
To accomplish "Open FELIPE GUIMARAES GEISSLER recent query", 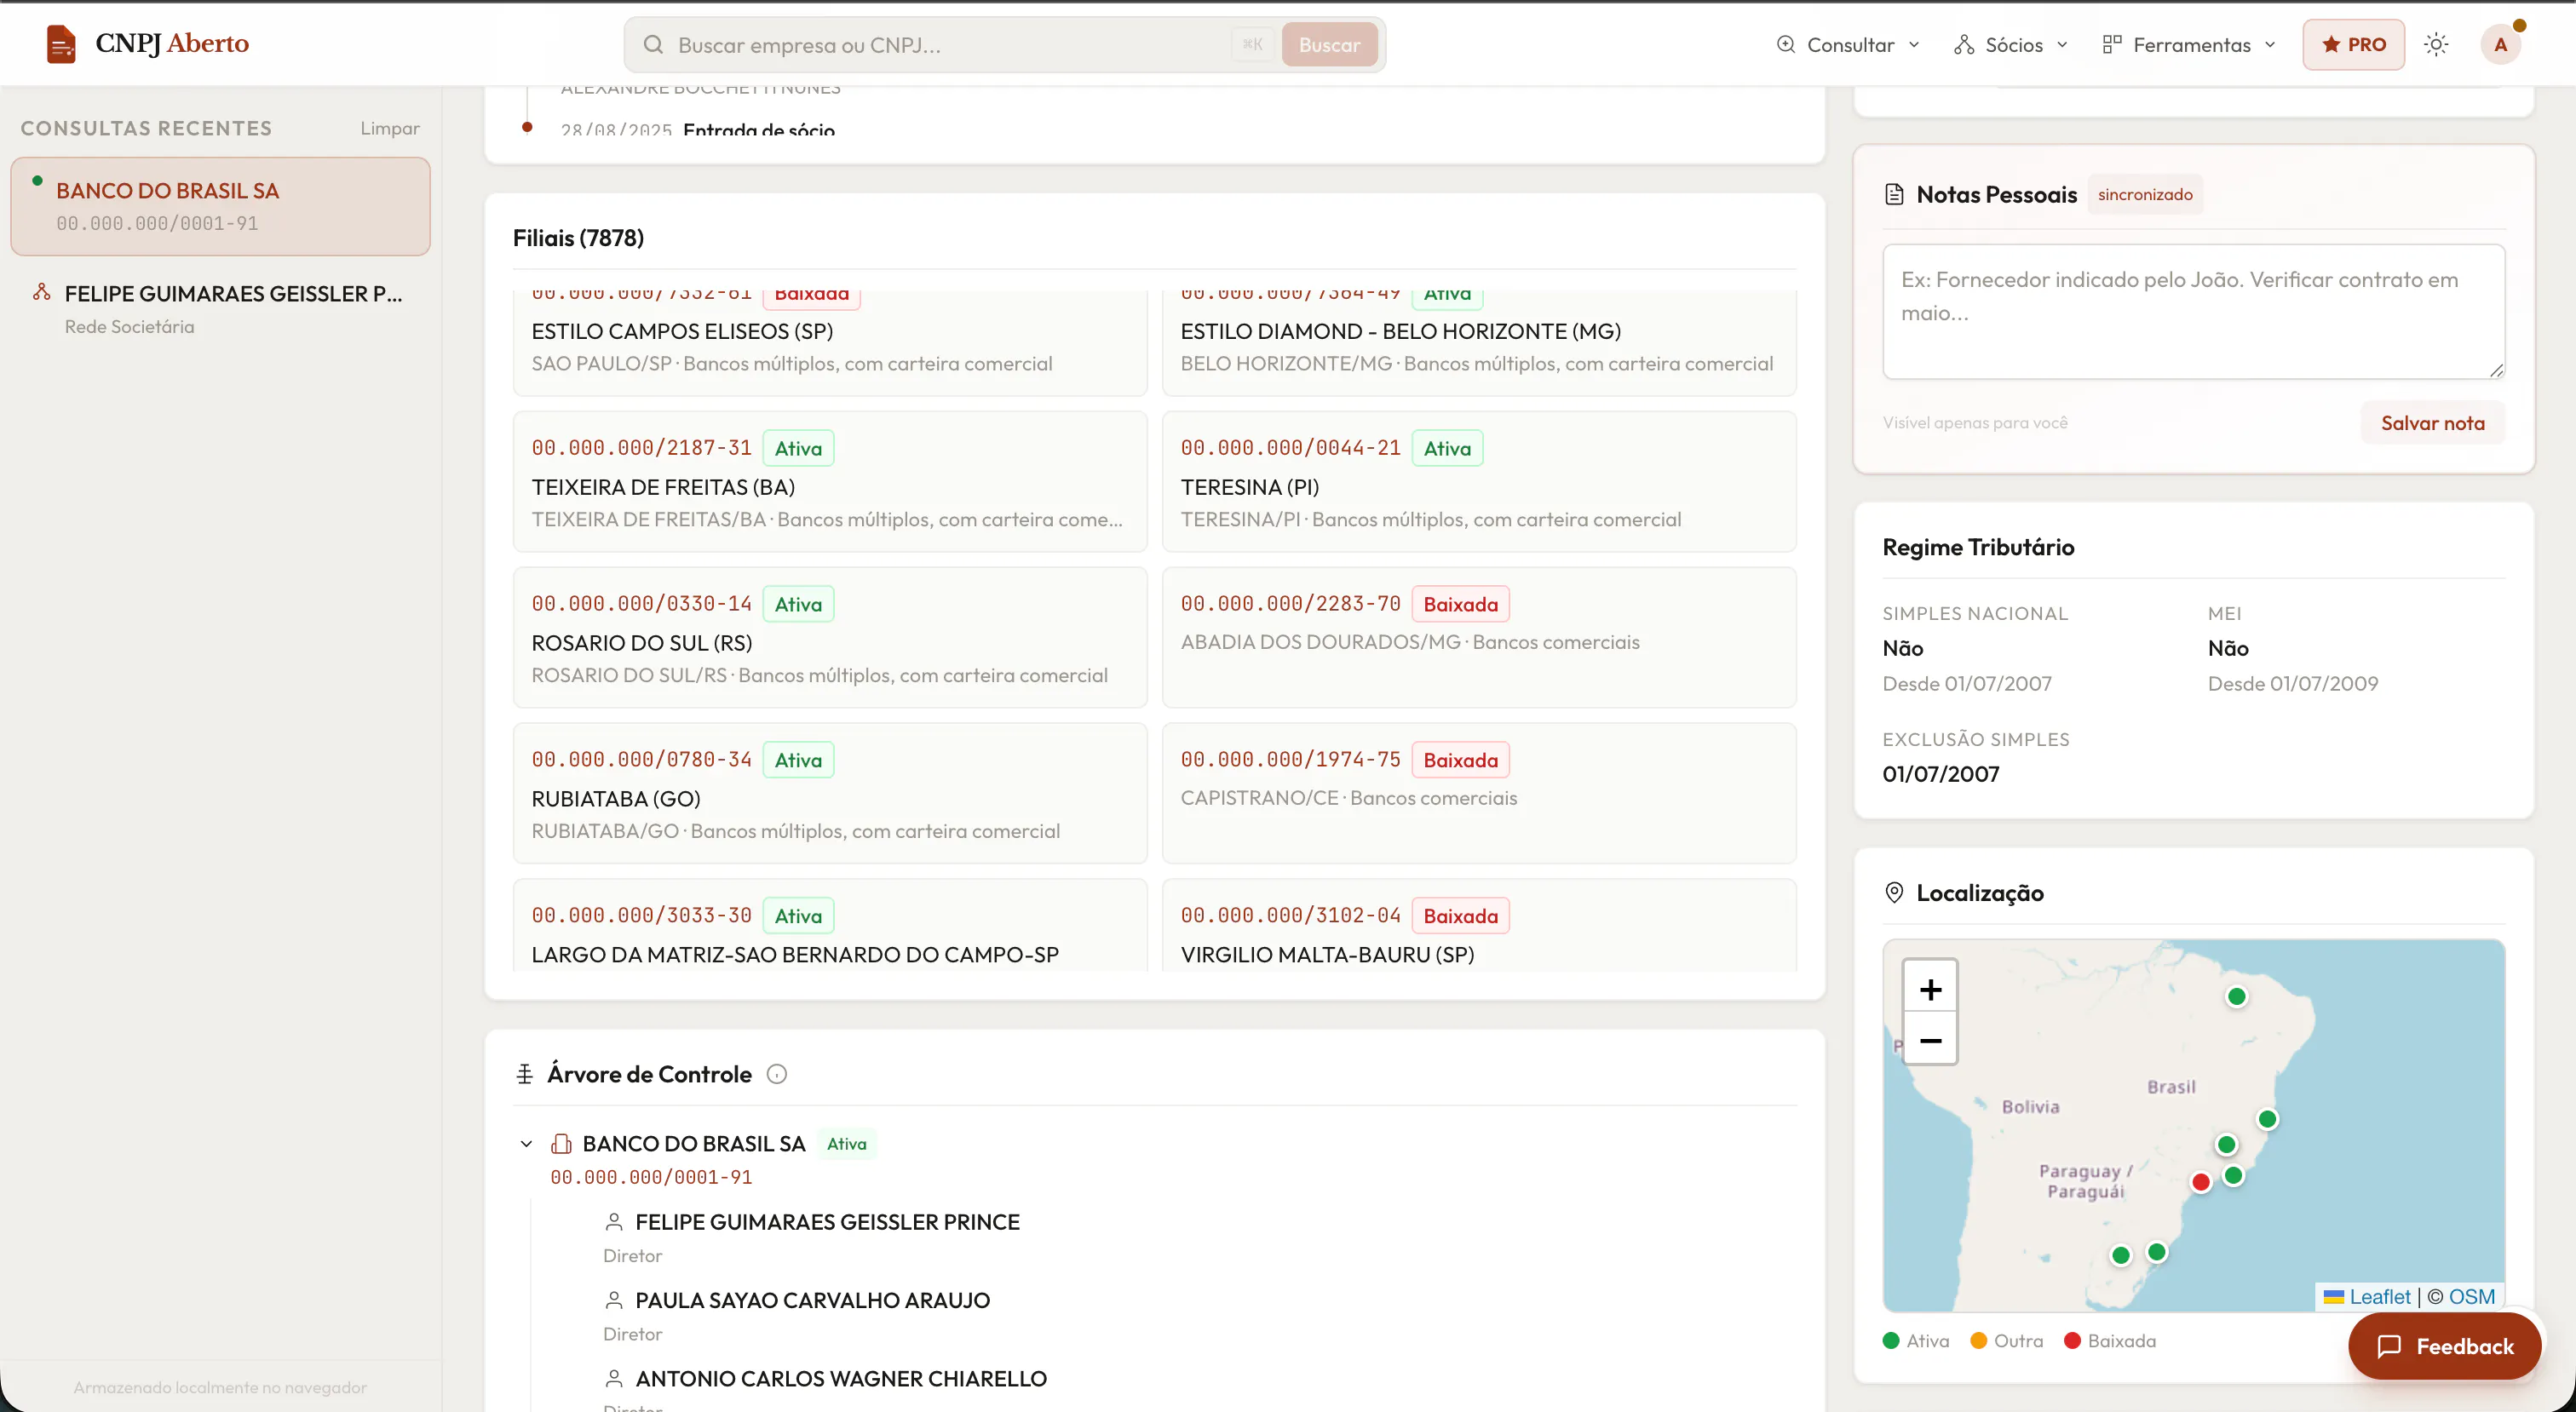I will tap(220, 309).
